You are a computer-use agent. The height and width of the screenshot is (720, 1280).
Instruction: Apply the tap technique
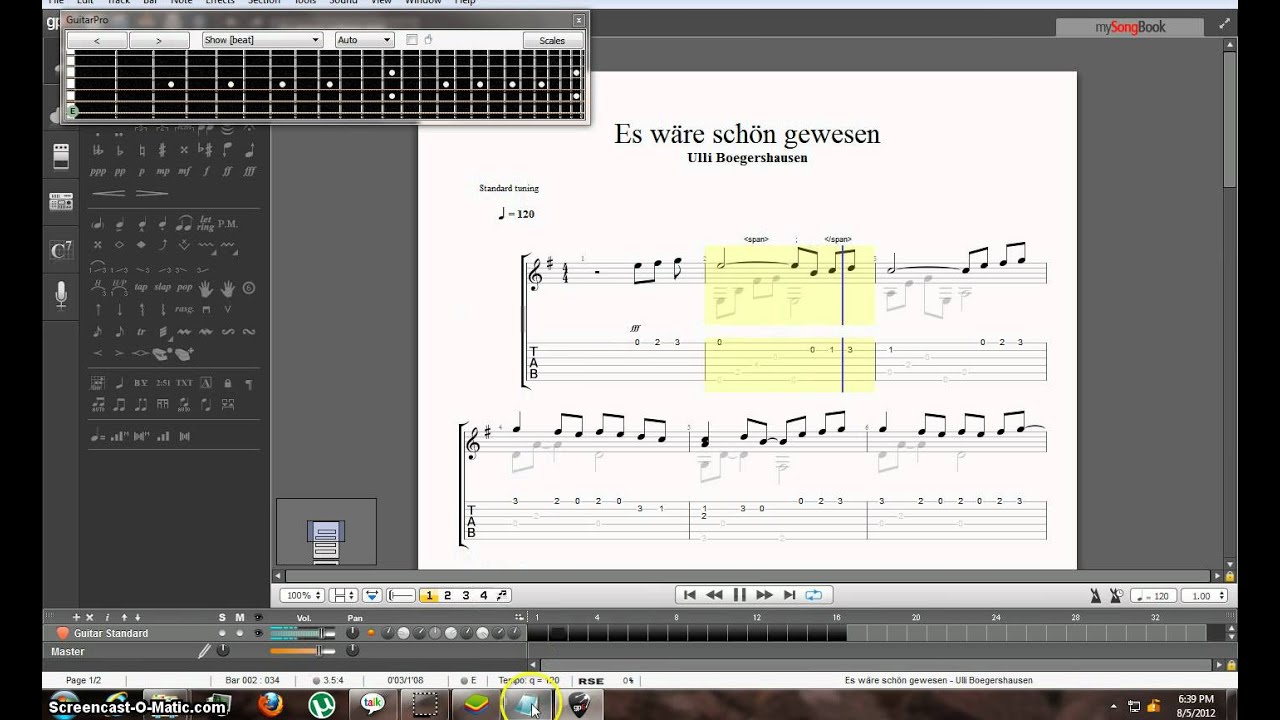[x=141, y=286]
